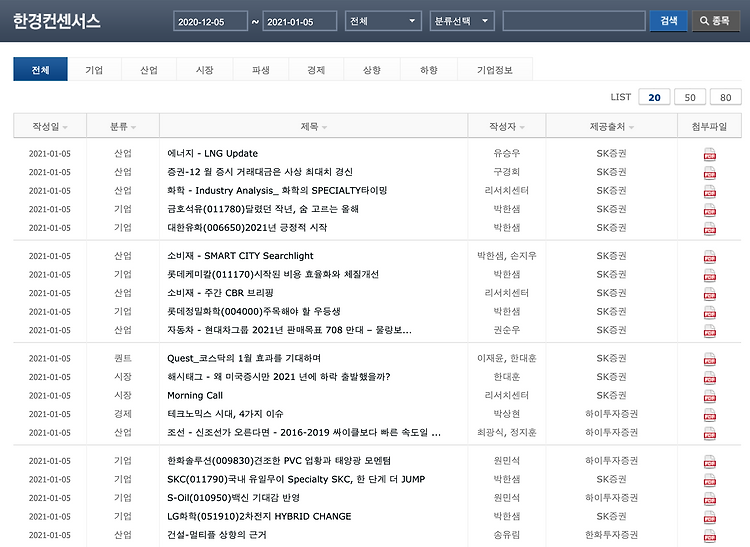Open PDF for LG화학(051910) report
The height and width of the screenshot is (547, 750).
pos(709,518)
